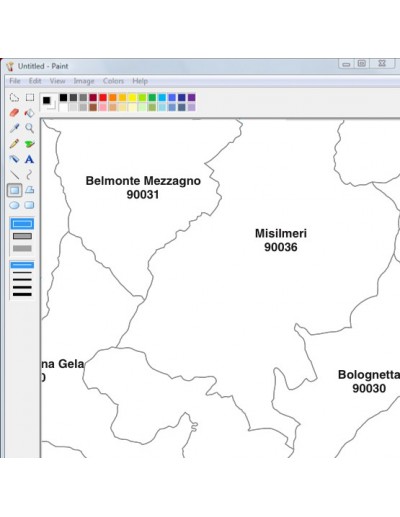The height and width of the screenshot is (517, 400).
Task: Select the Rounded Rectangle tool
Action: pyautogui.click(x=30, y=205)
